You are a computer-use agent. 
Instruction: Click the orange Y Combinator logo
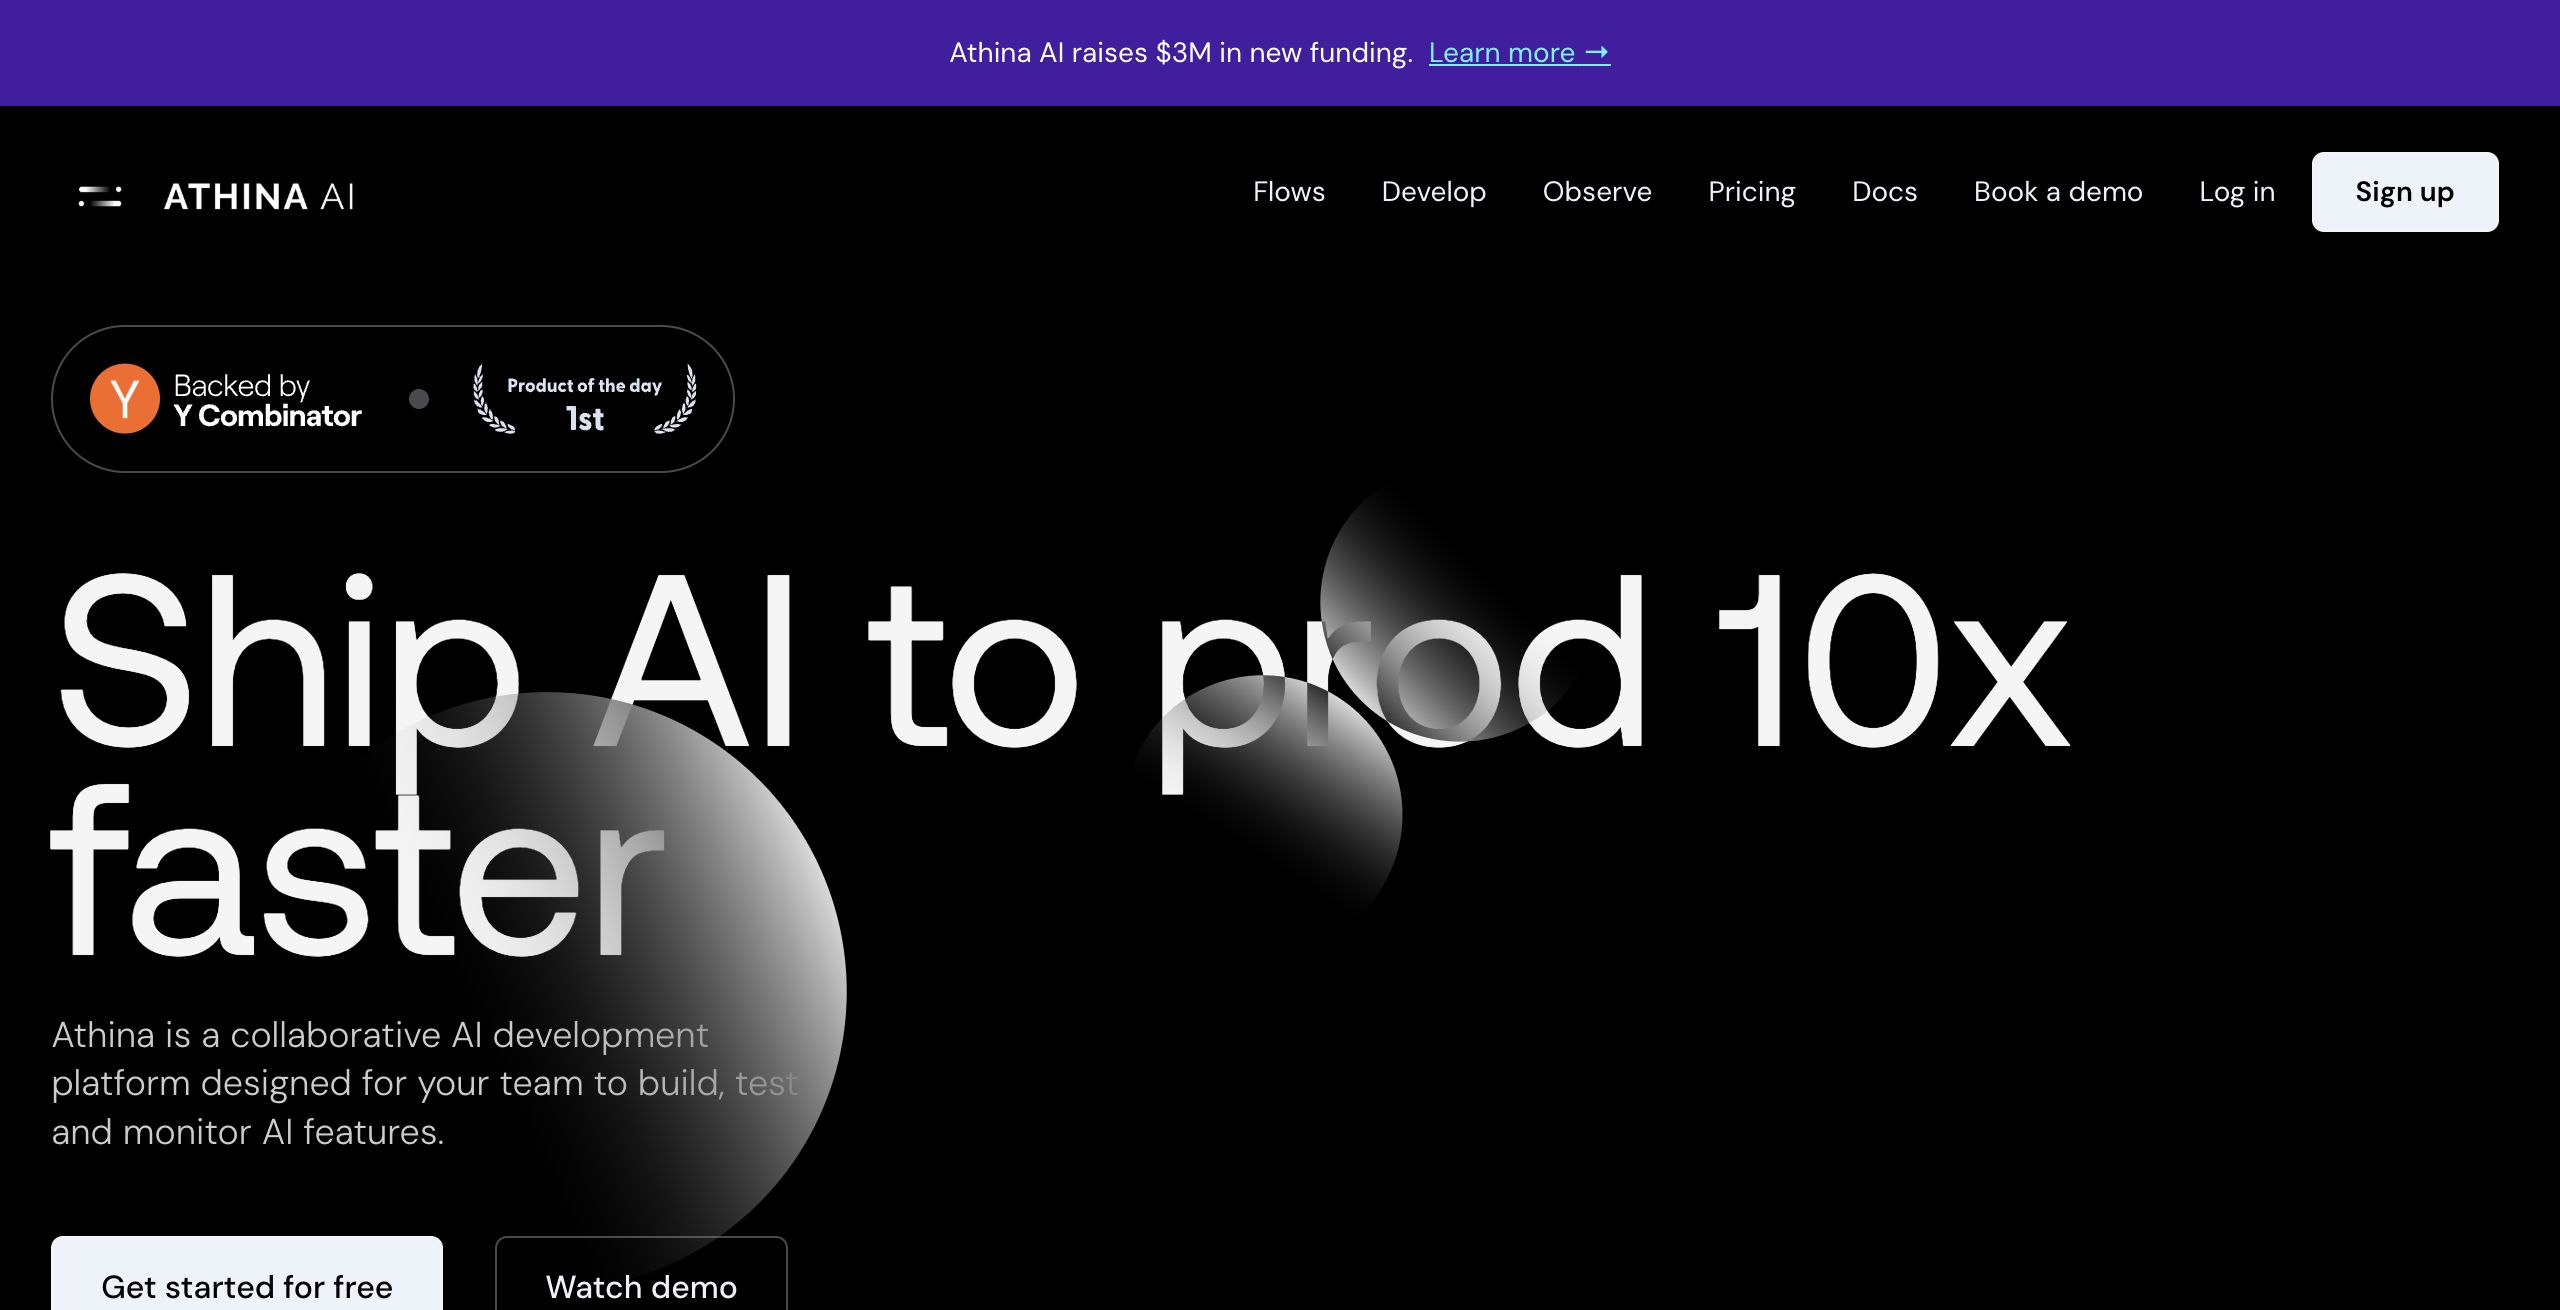coord(125,399)
